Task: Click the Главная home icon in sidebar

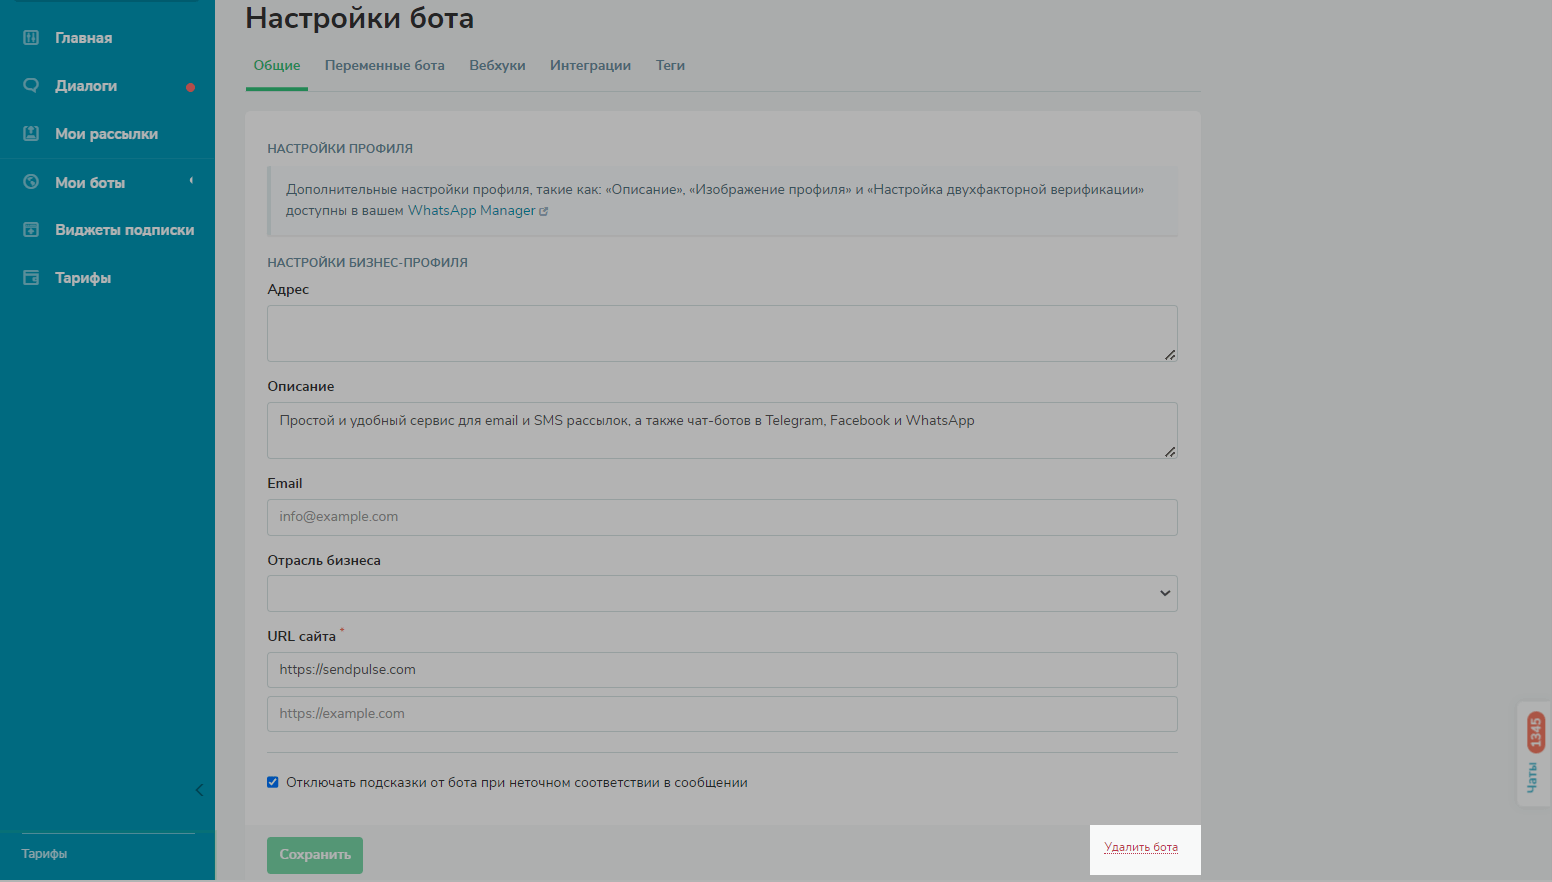Action: pyautogui.click(x=31, y=38)
